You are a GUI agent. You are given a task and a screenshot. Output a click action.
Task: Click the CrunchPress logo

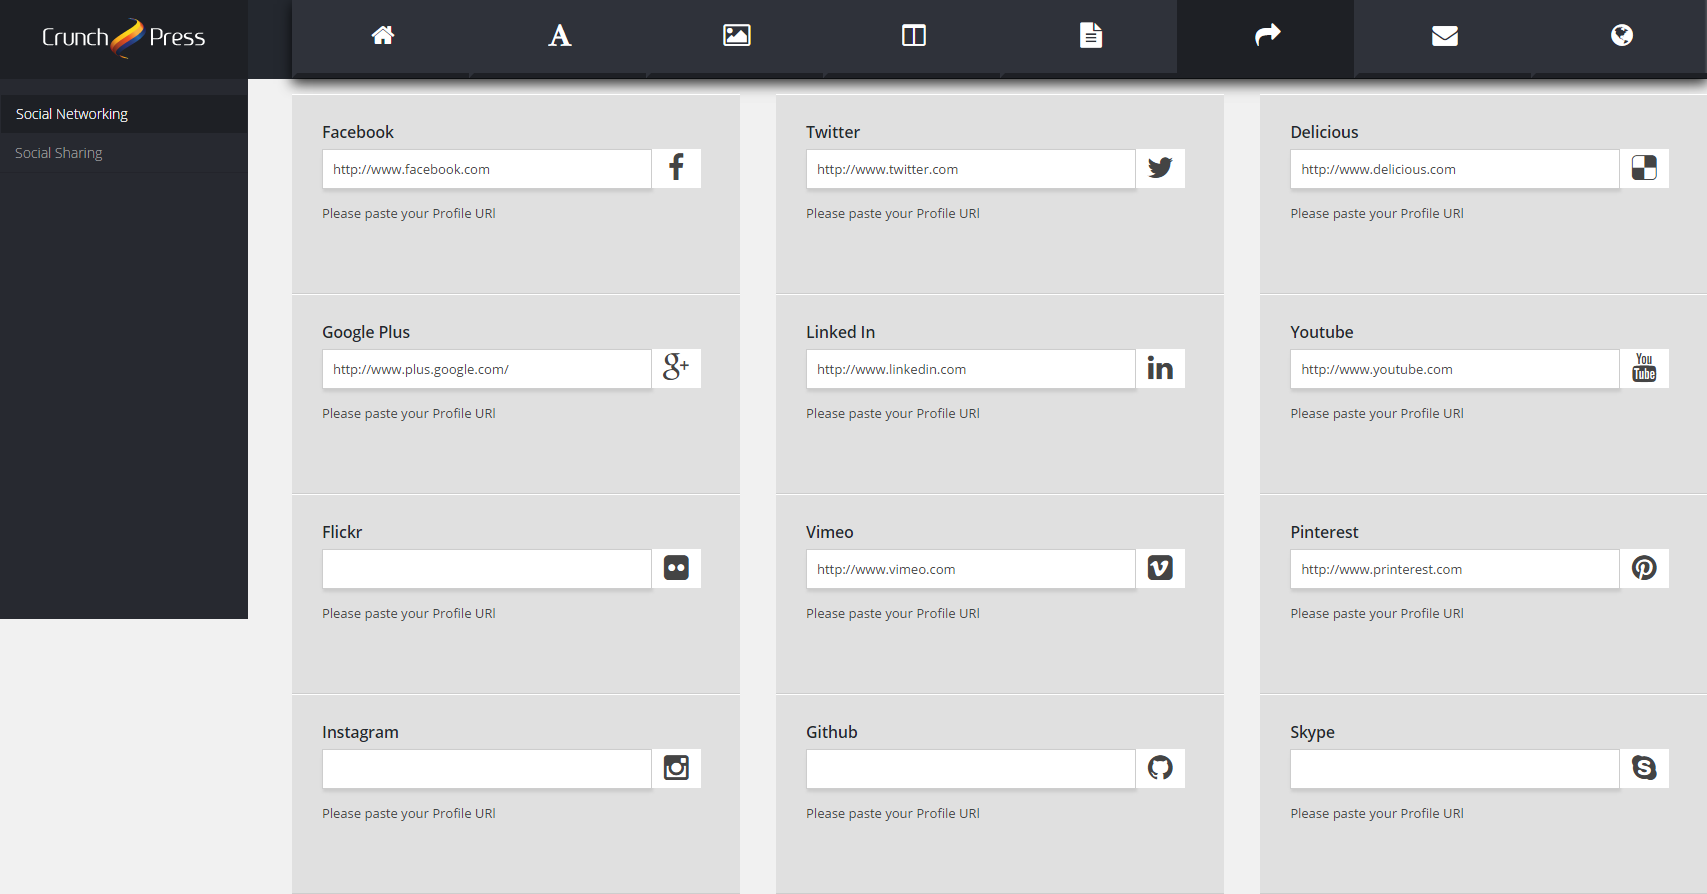[123, 37]
